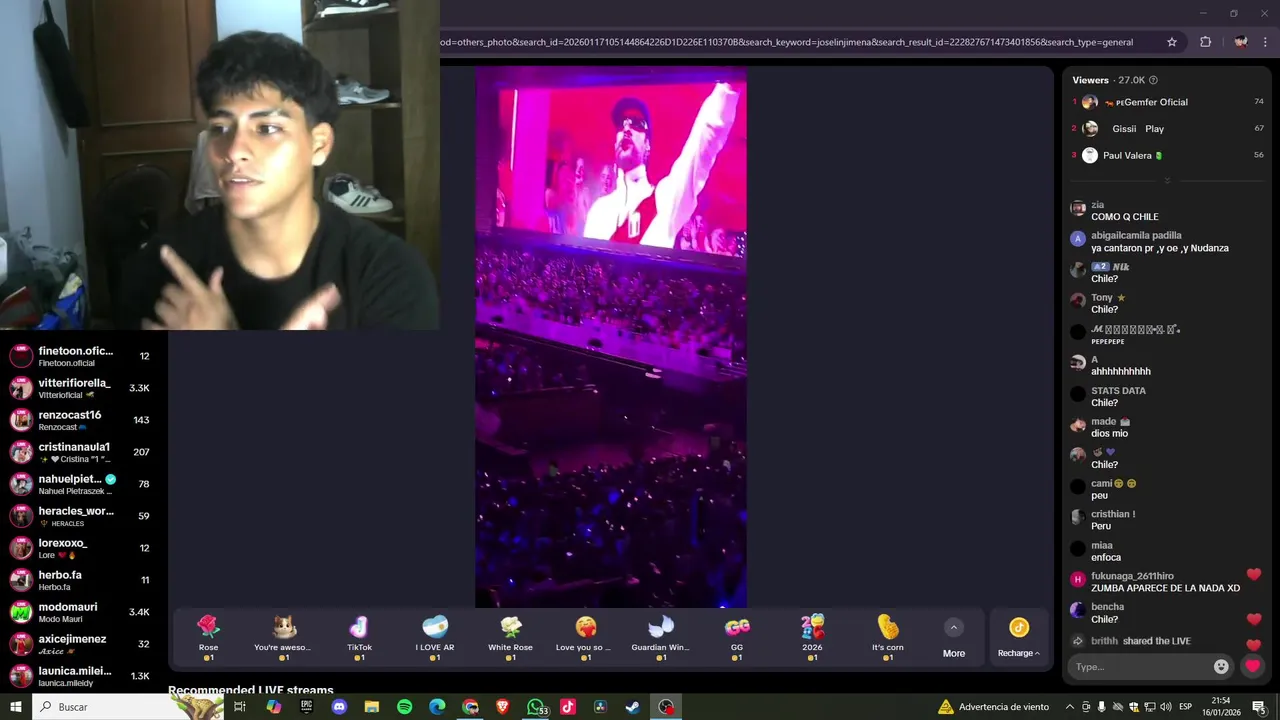Open Epic Games launcher from taskbar

(x=306, y=707)
